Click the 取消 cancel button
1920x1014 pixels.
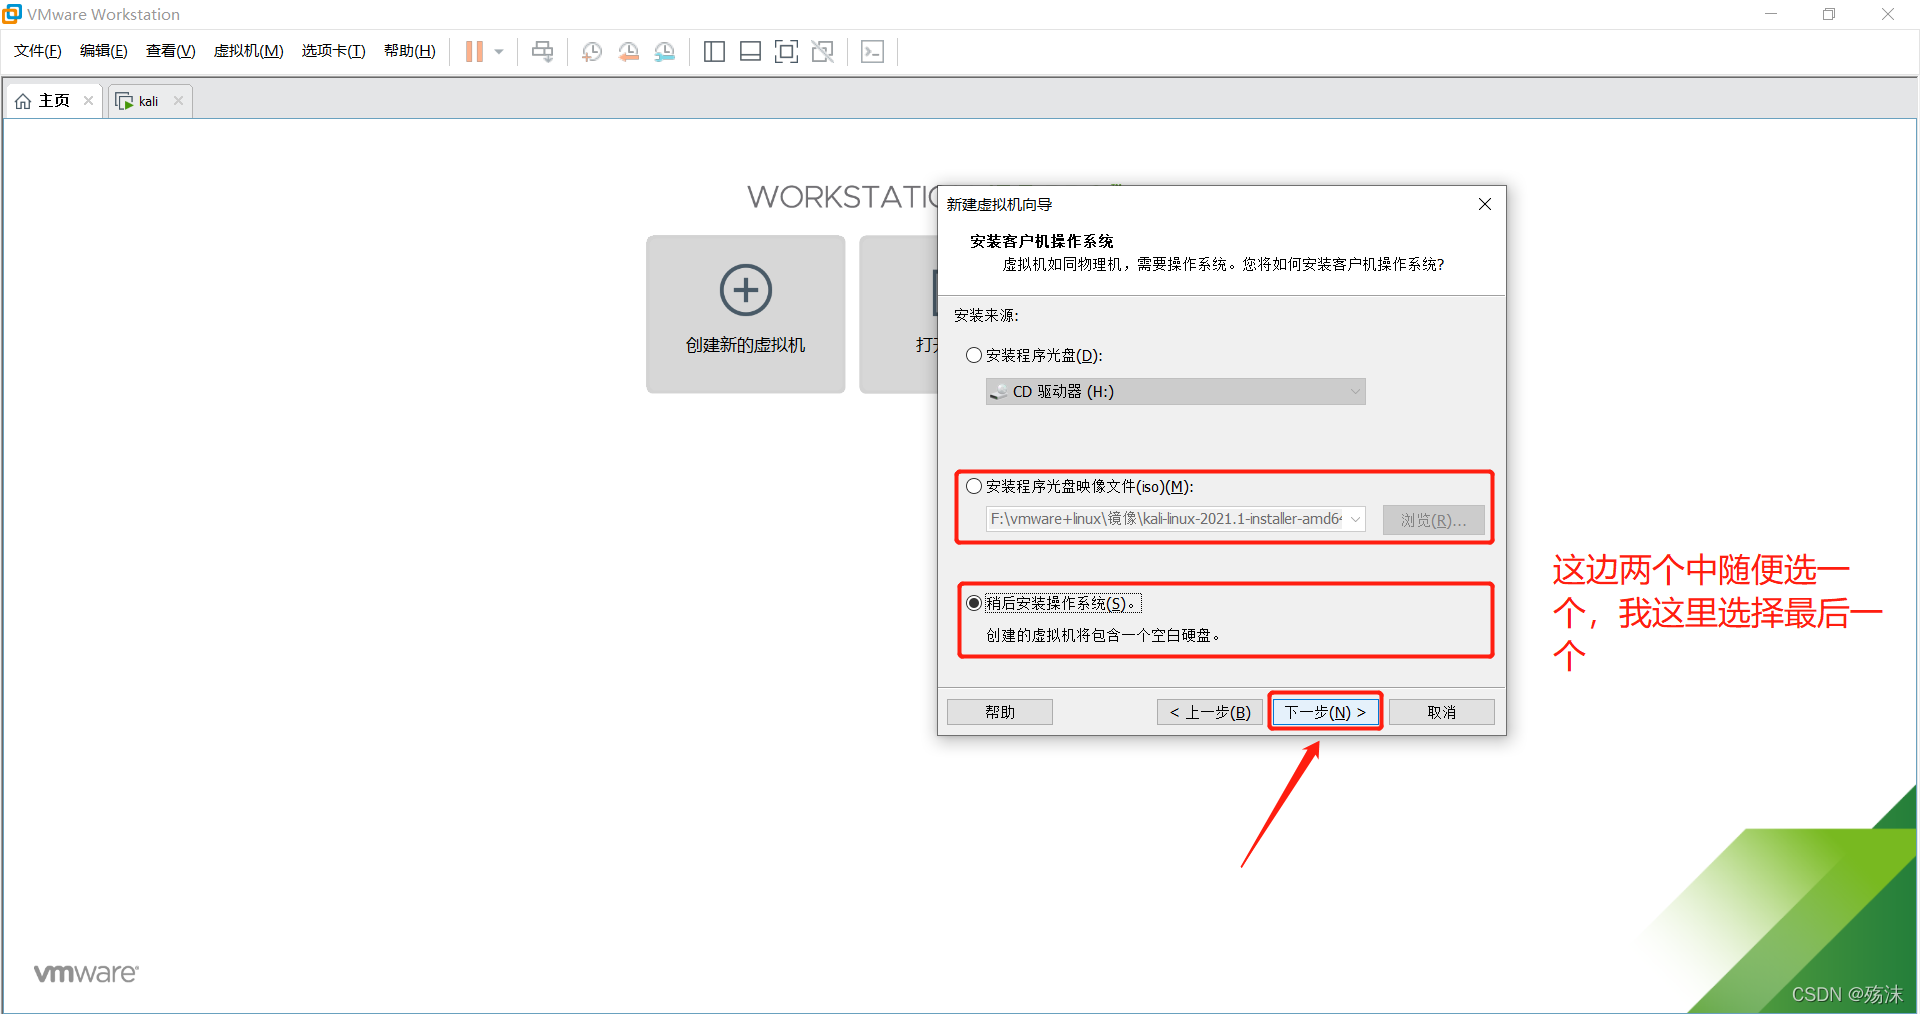click(x=1441, y=712)
